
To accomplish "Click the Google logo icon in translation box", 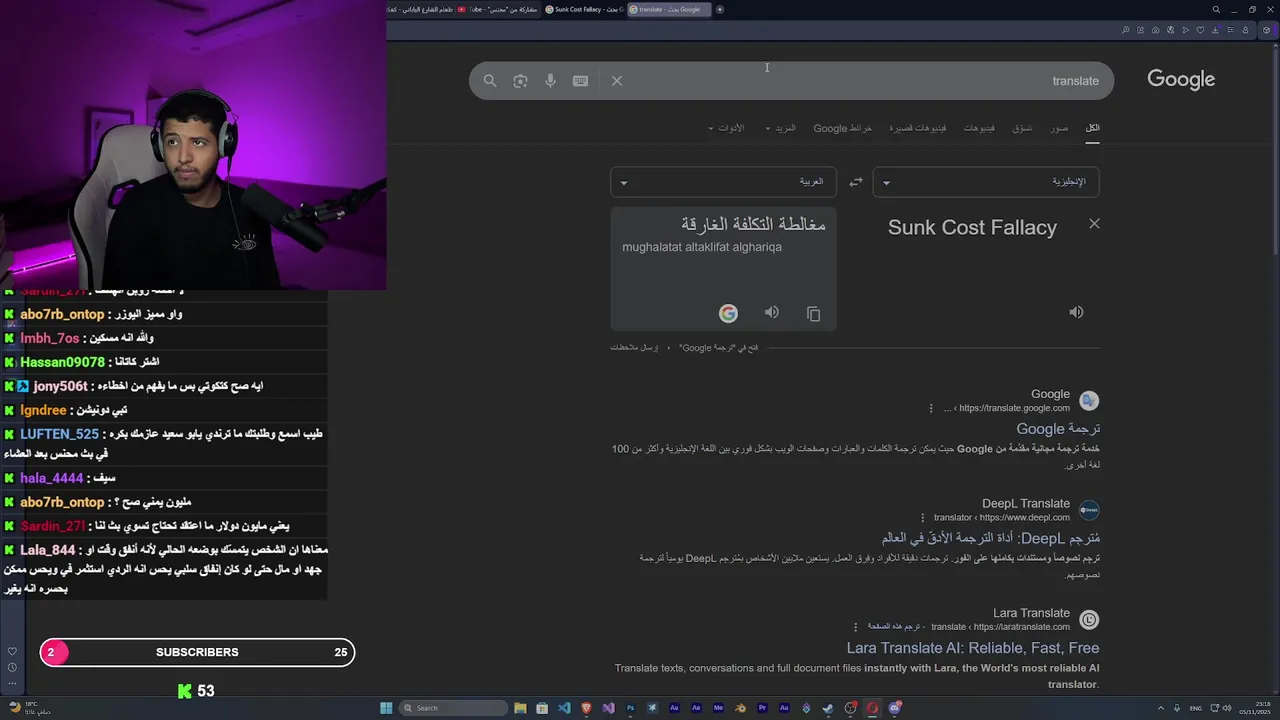I will click(728, 314).
